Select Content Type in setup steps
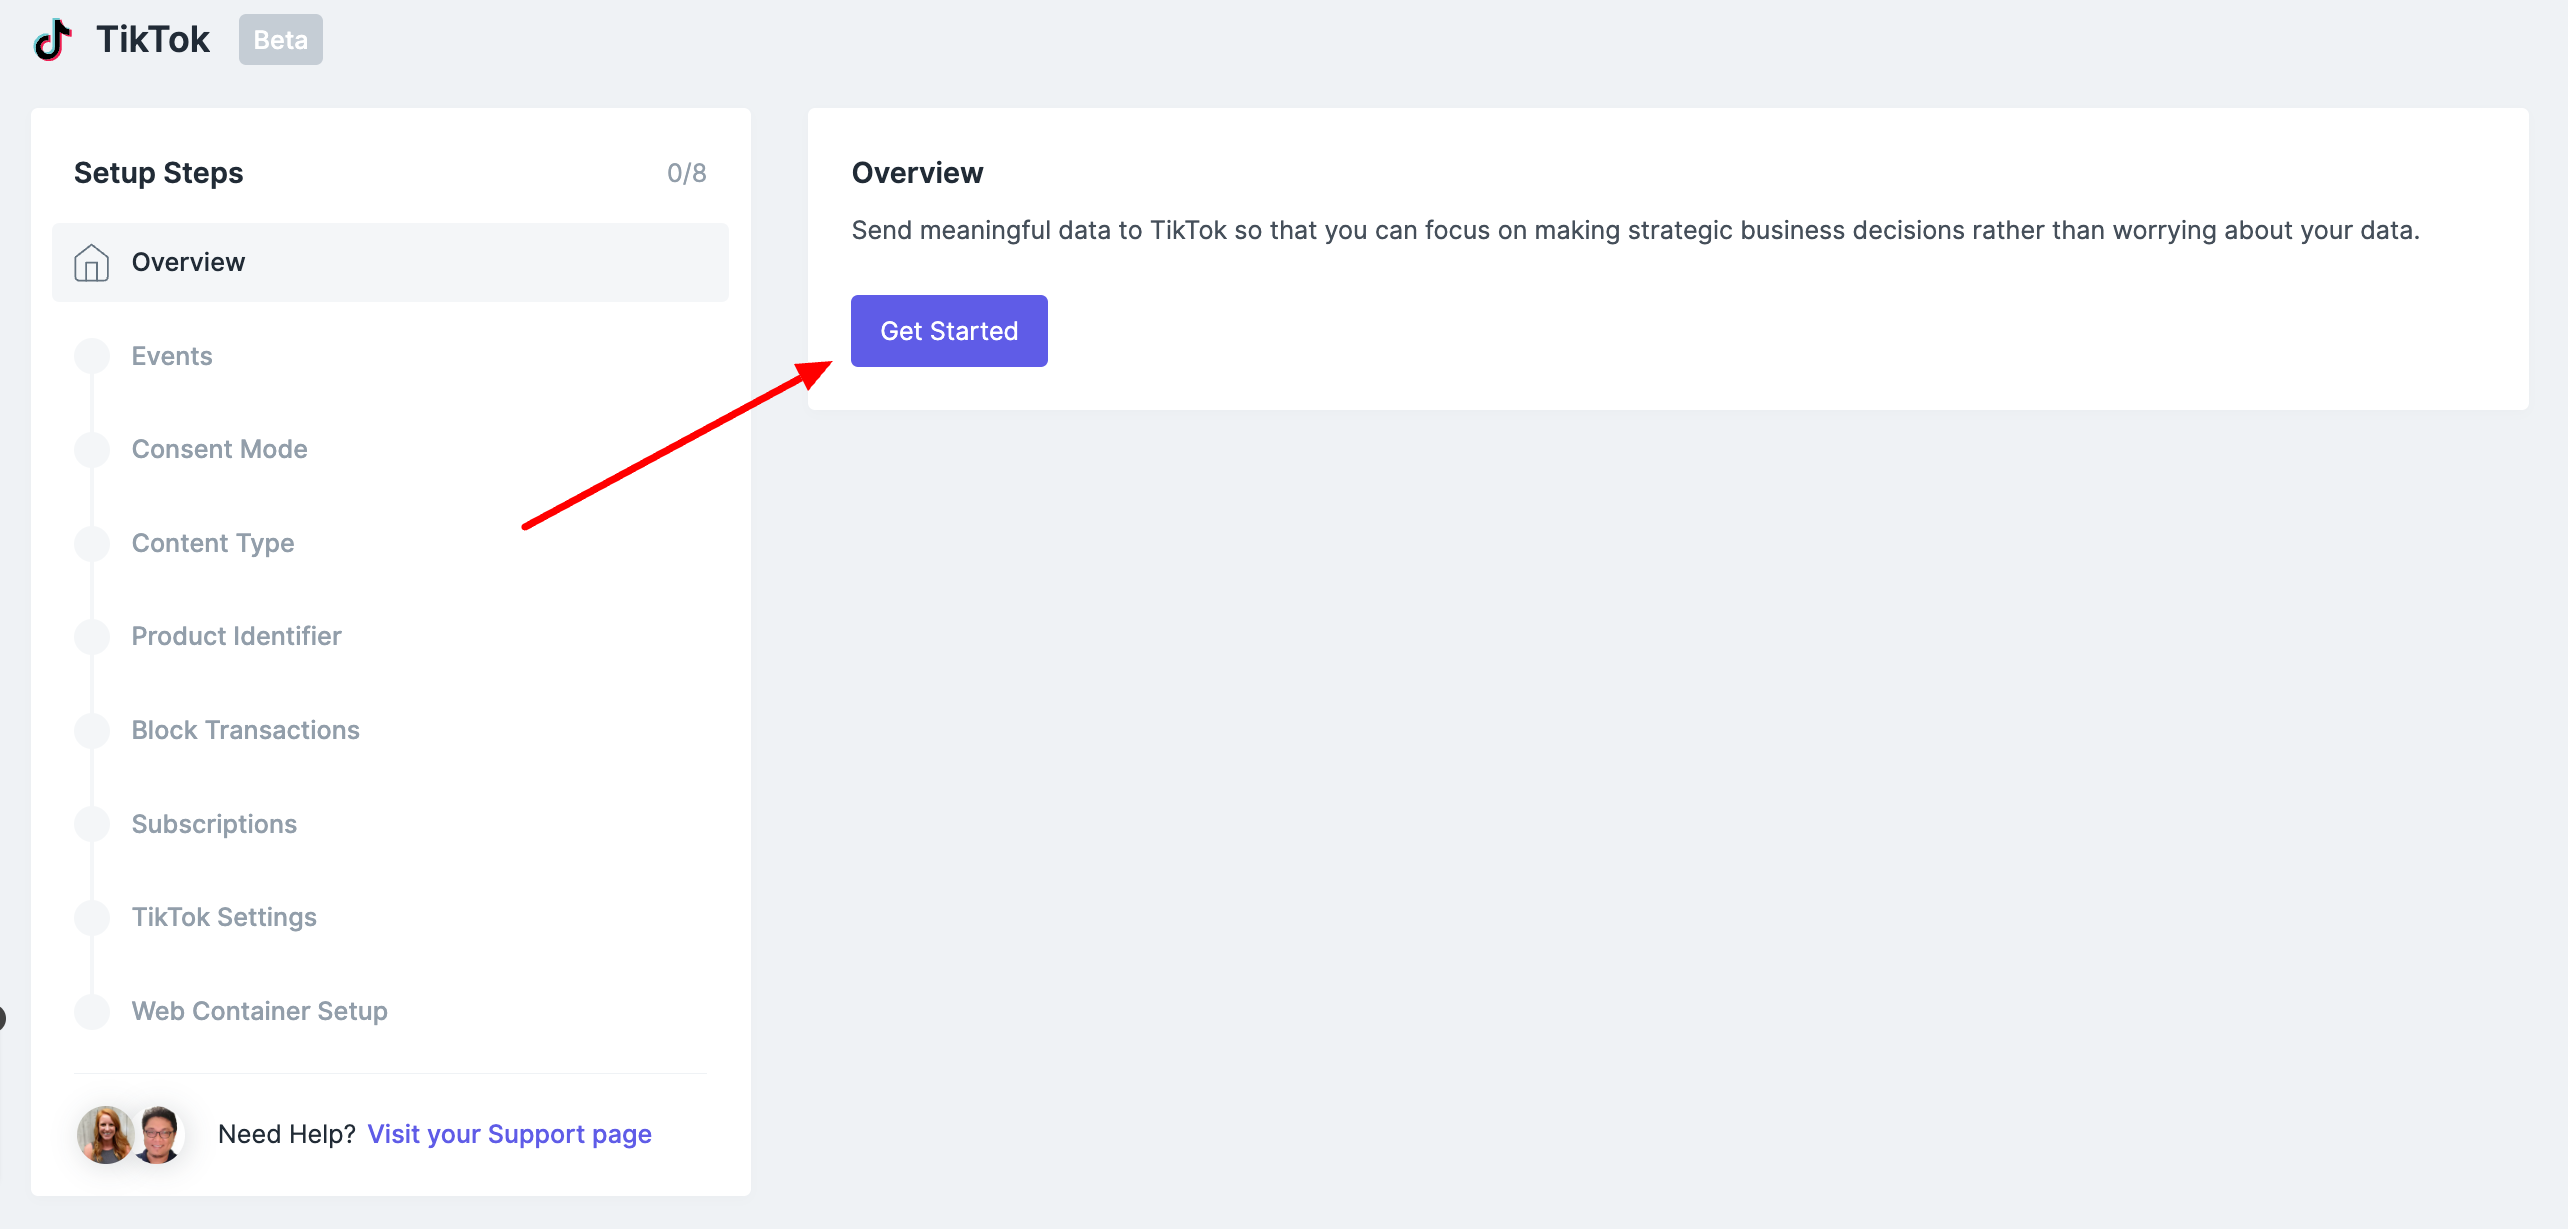 [x=213, y=544]
